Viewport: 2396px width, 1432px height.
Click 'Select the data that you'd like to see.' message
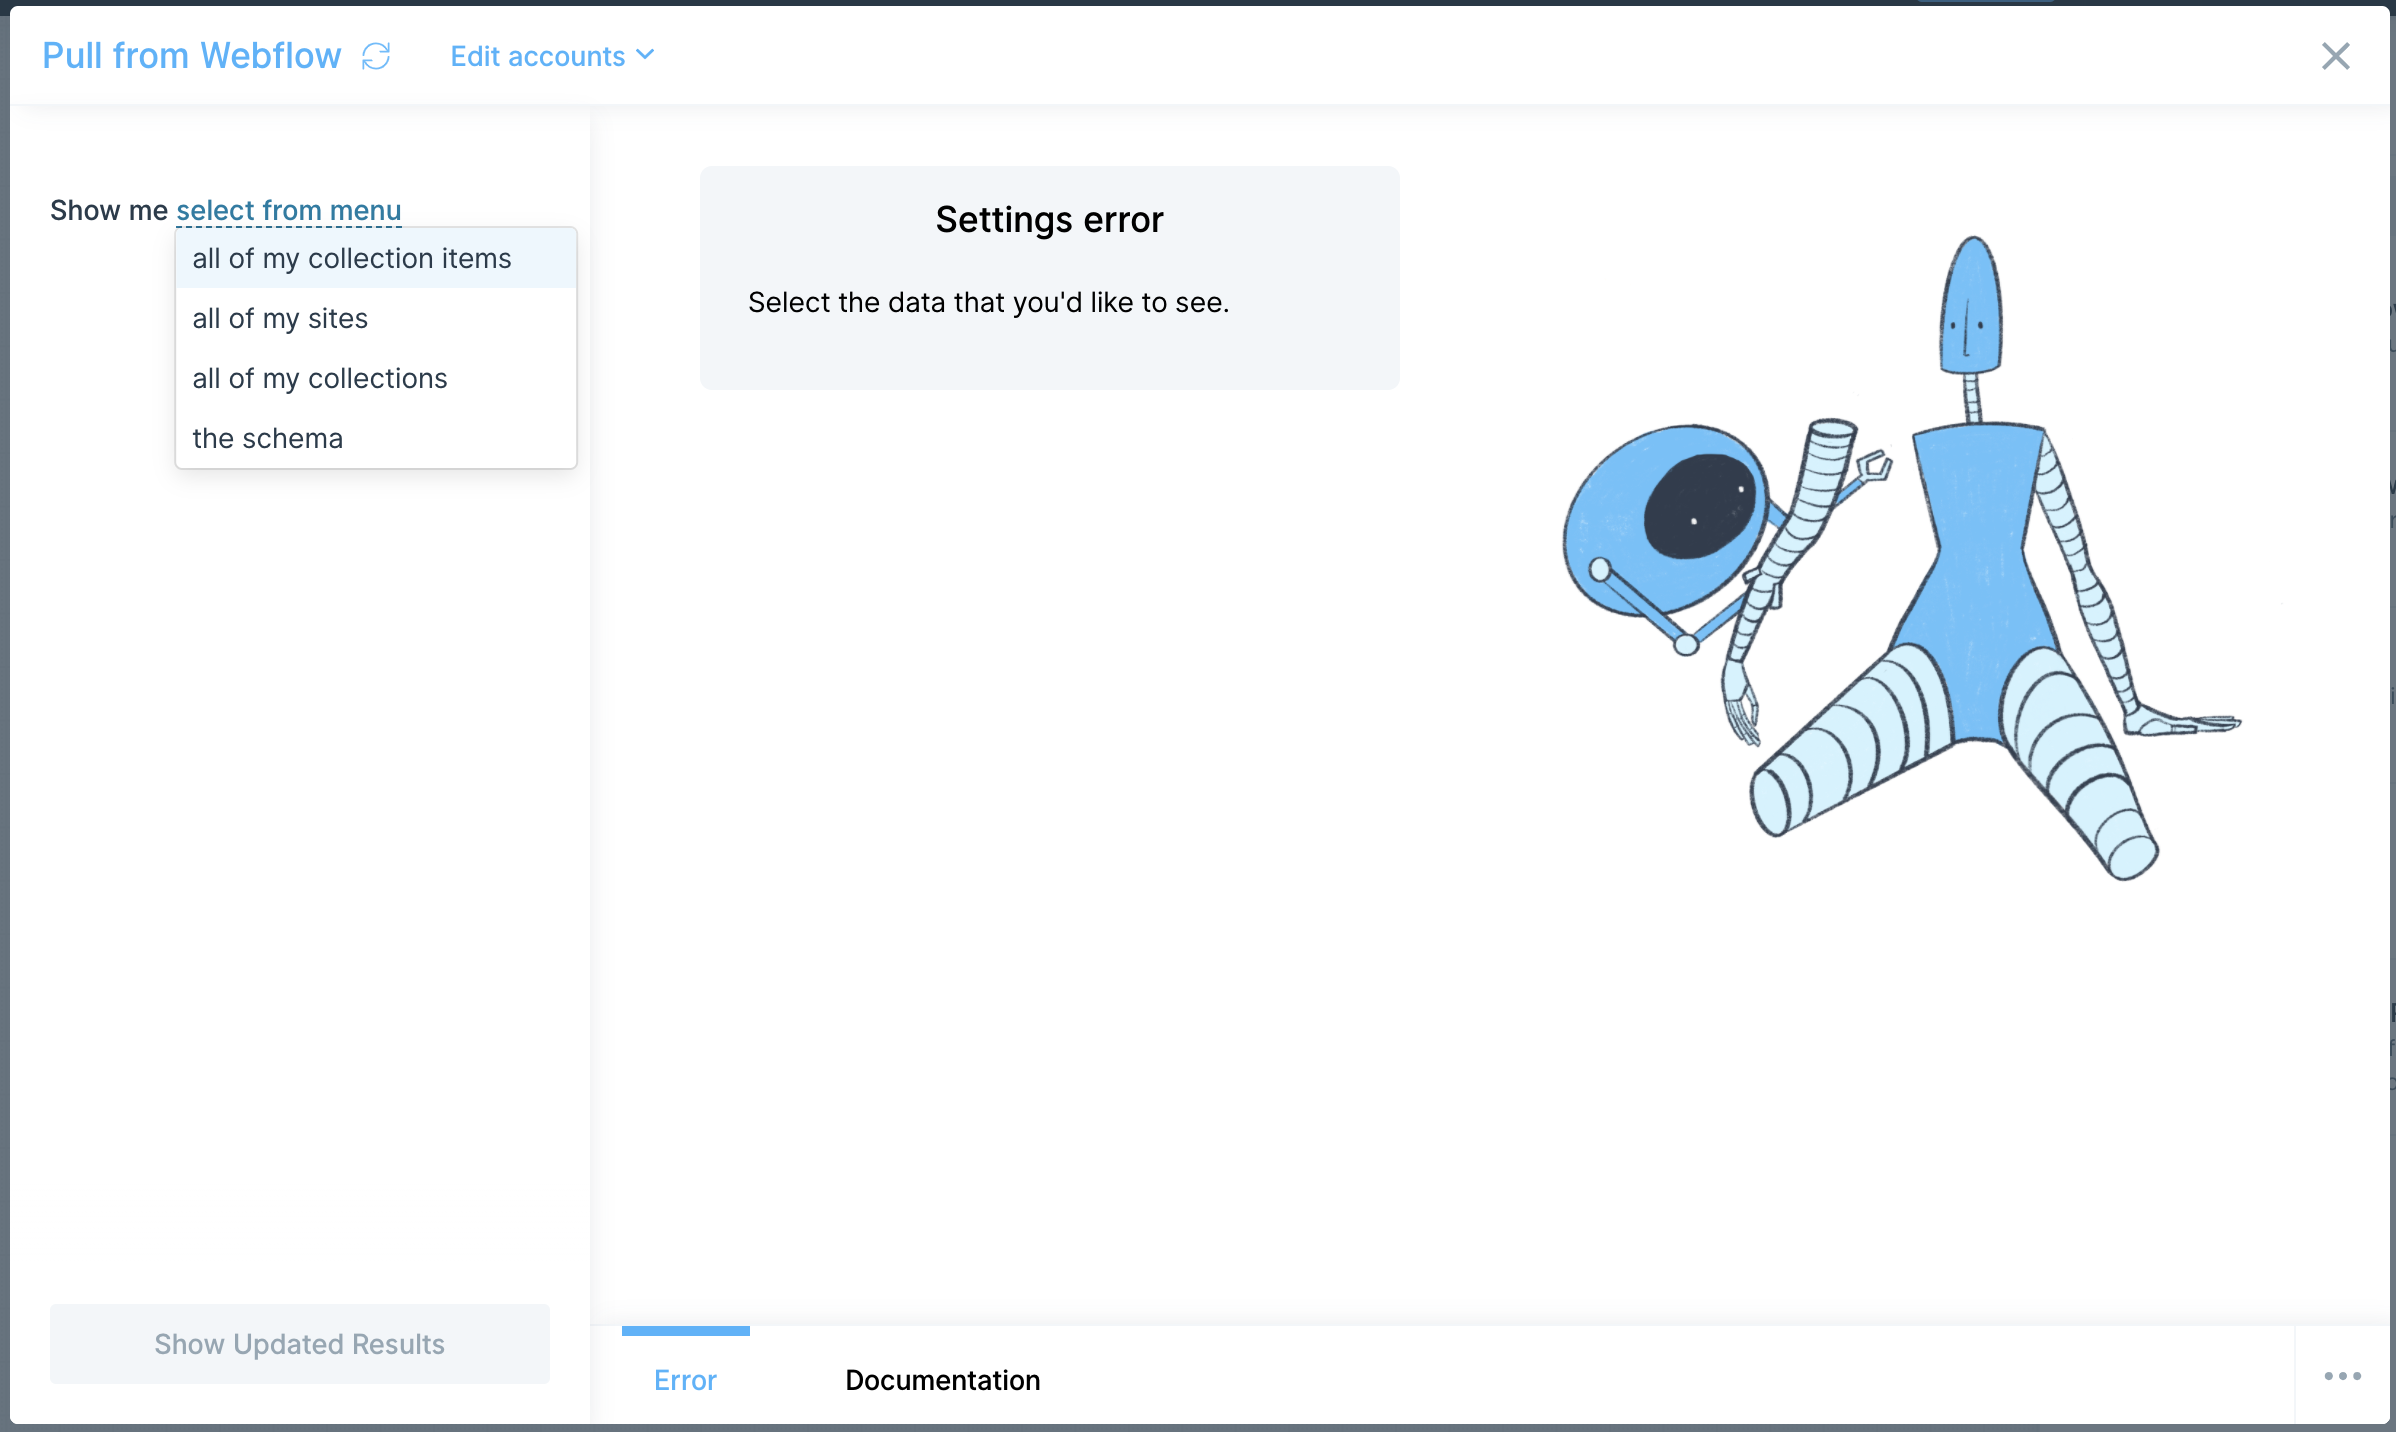coord(988,302)
